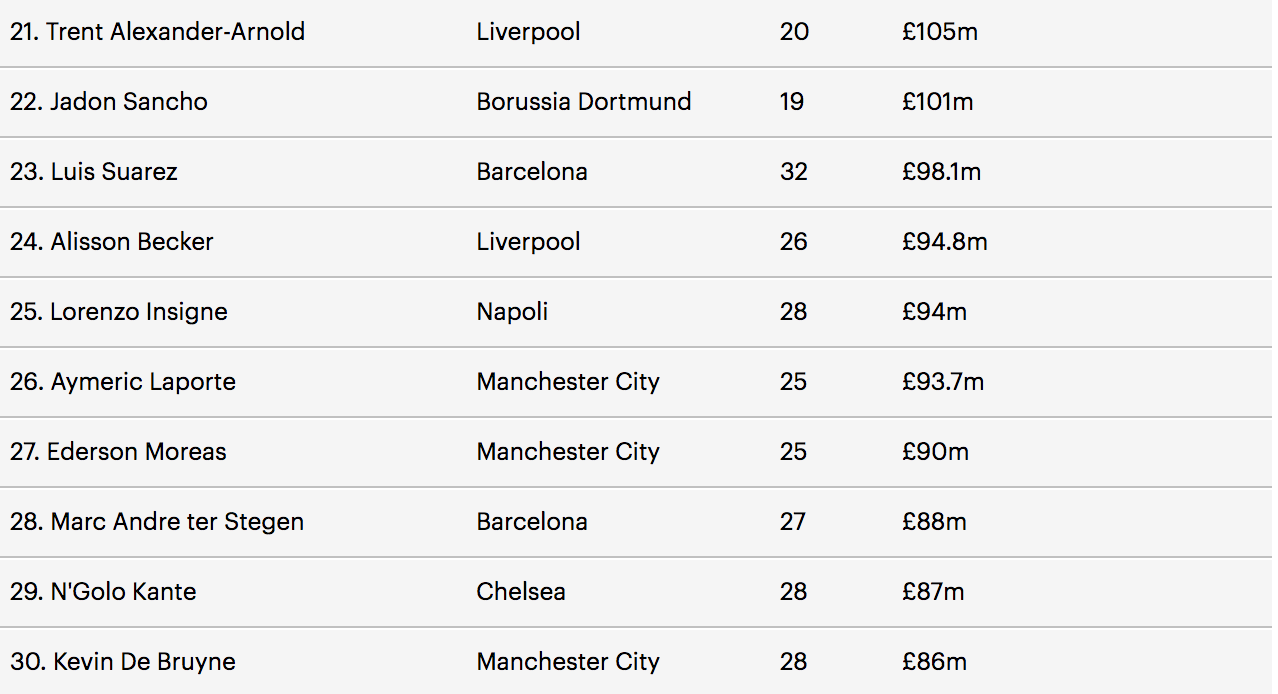Viewport: 1278px width, 694px height.
Task: Click the Ederson Moreas name
Action: (x=118, y=452)
